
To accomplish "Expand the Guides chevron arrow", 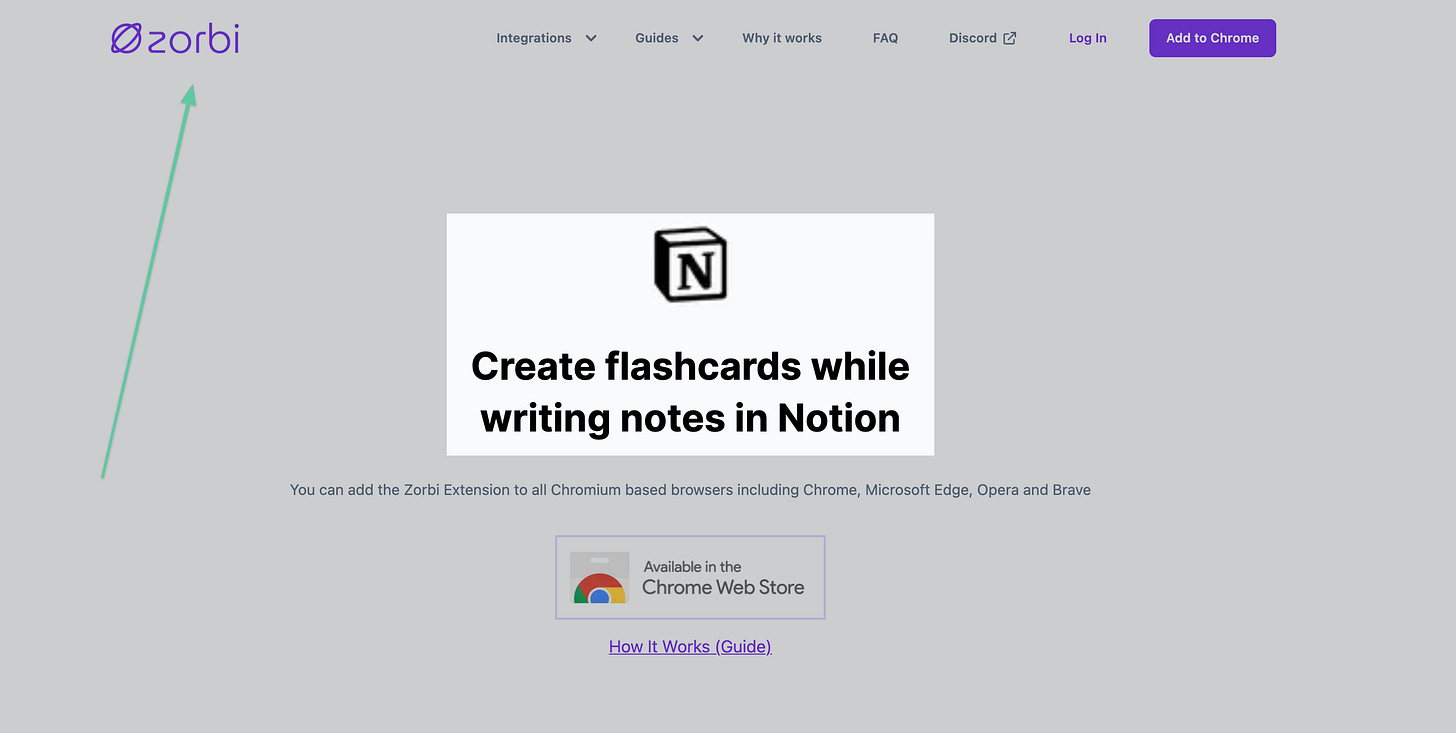I will (698, 38).
